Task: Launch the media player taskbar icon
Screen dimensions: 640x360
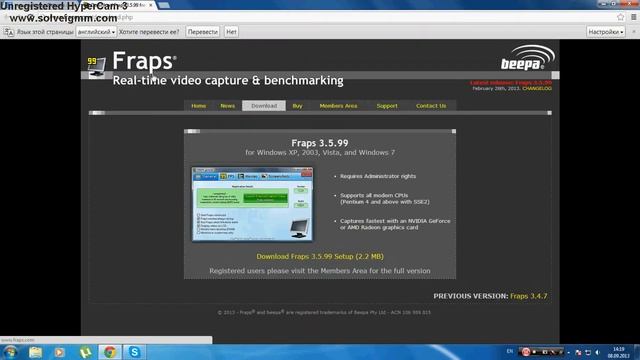Action: click(x=60, y=352)
